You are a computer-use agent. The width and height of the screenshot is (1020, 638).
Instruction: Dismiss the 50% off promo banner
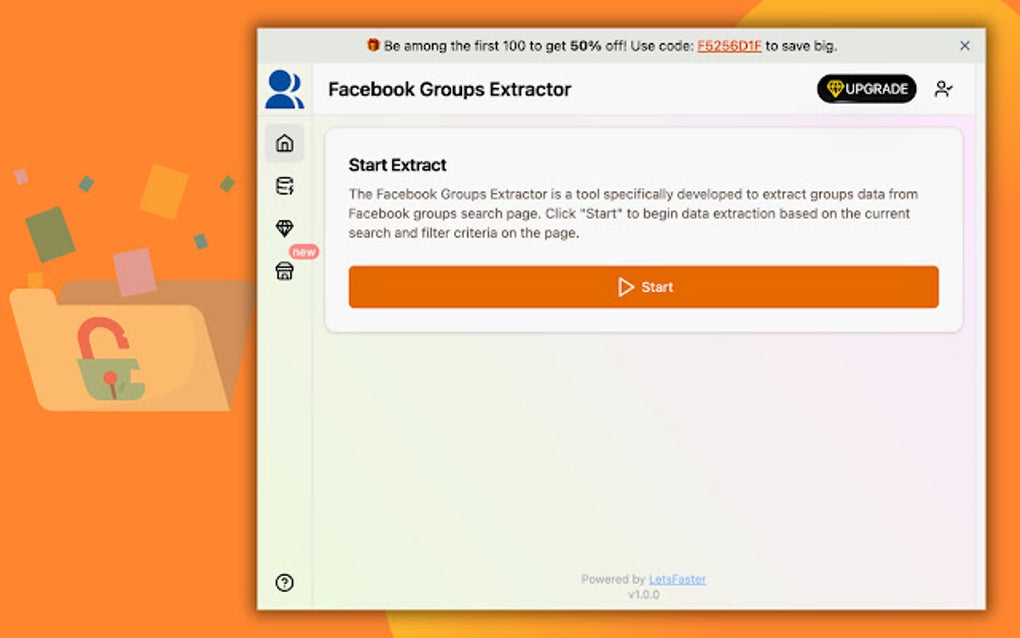tap(964, 45)
